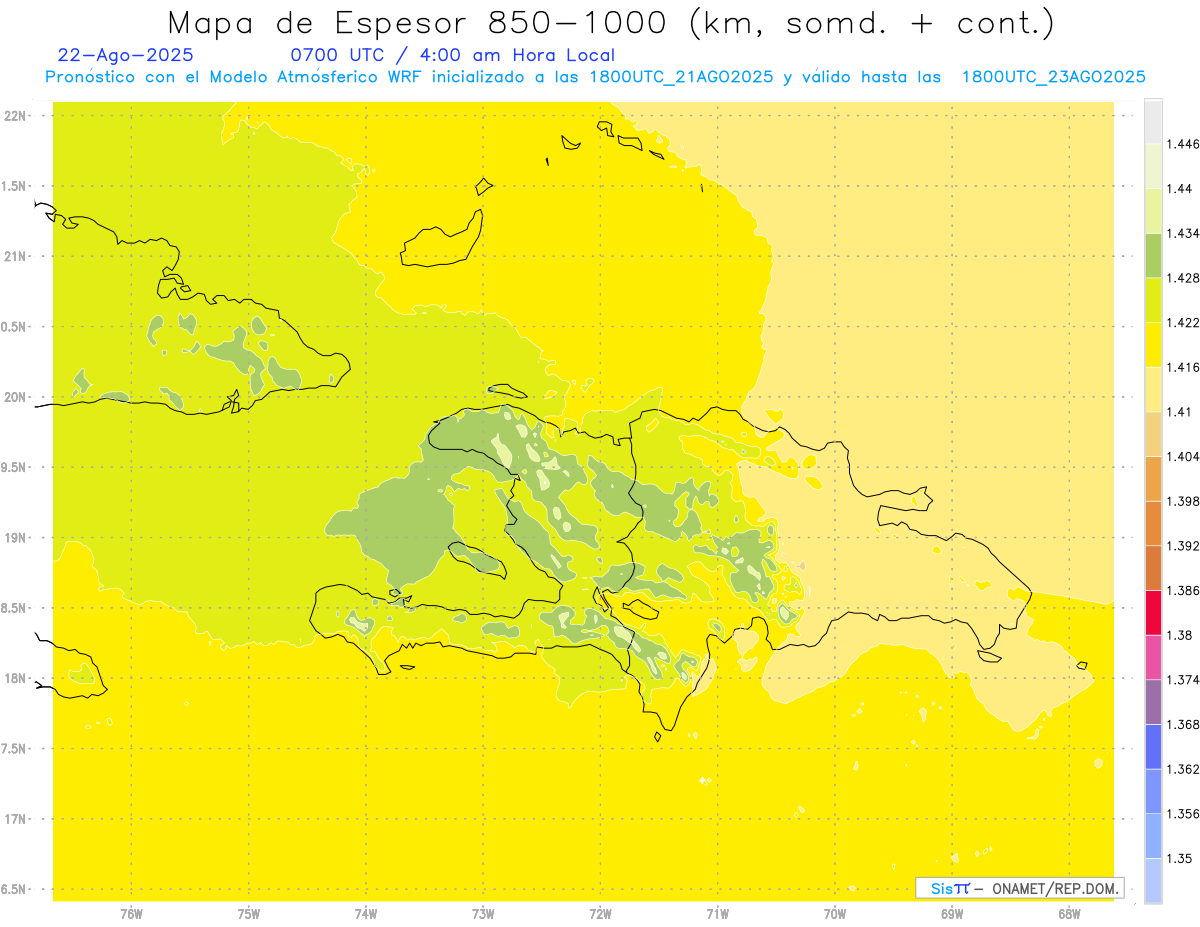Click the '17N' latitude axis label

coord(17,819)
